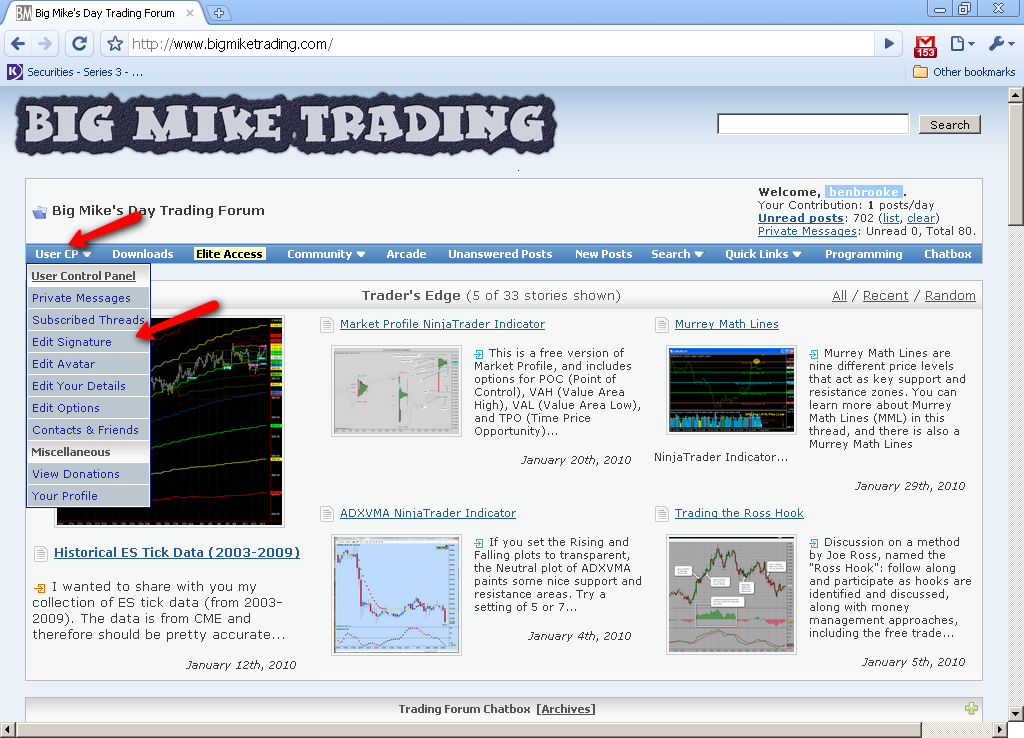Close the Big Mike's Day Trading Forum tab
This screenshot has height=738, width=1024.
(190, 12)
